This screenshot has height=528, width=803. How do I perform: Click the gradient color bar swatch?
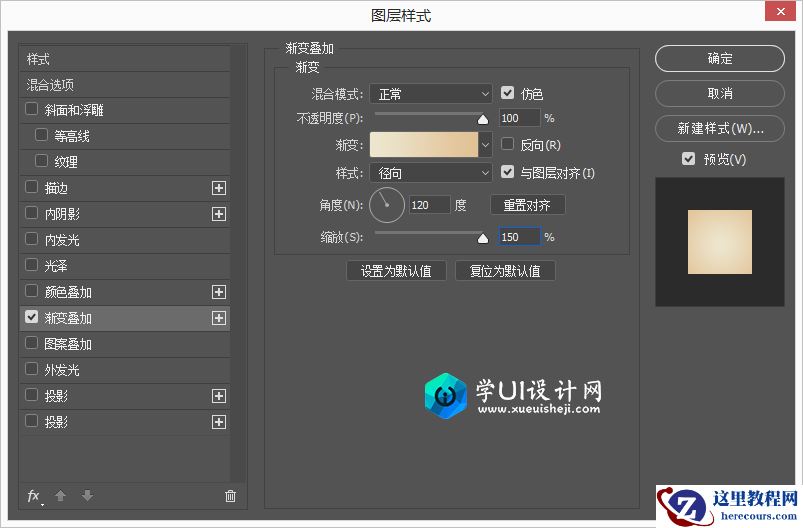[x=424, y=145]
